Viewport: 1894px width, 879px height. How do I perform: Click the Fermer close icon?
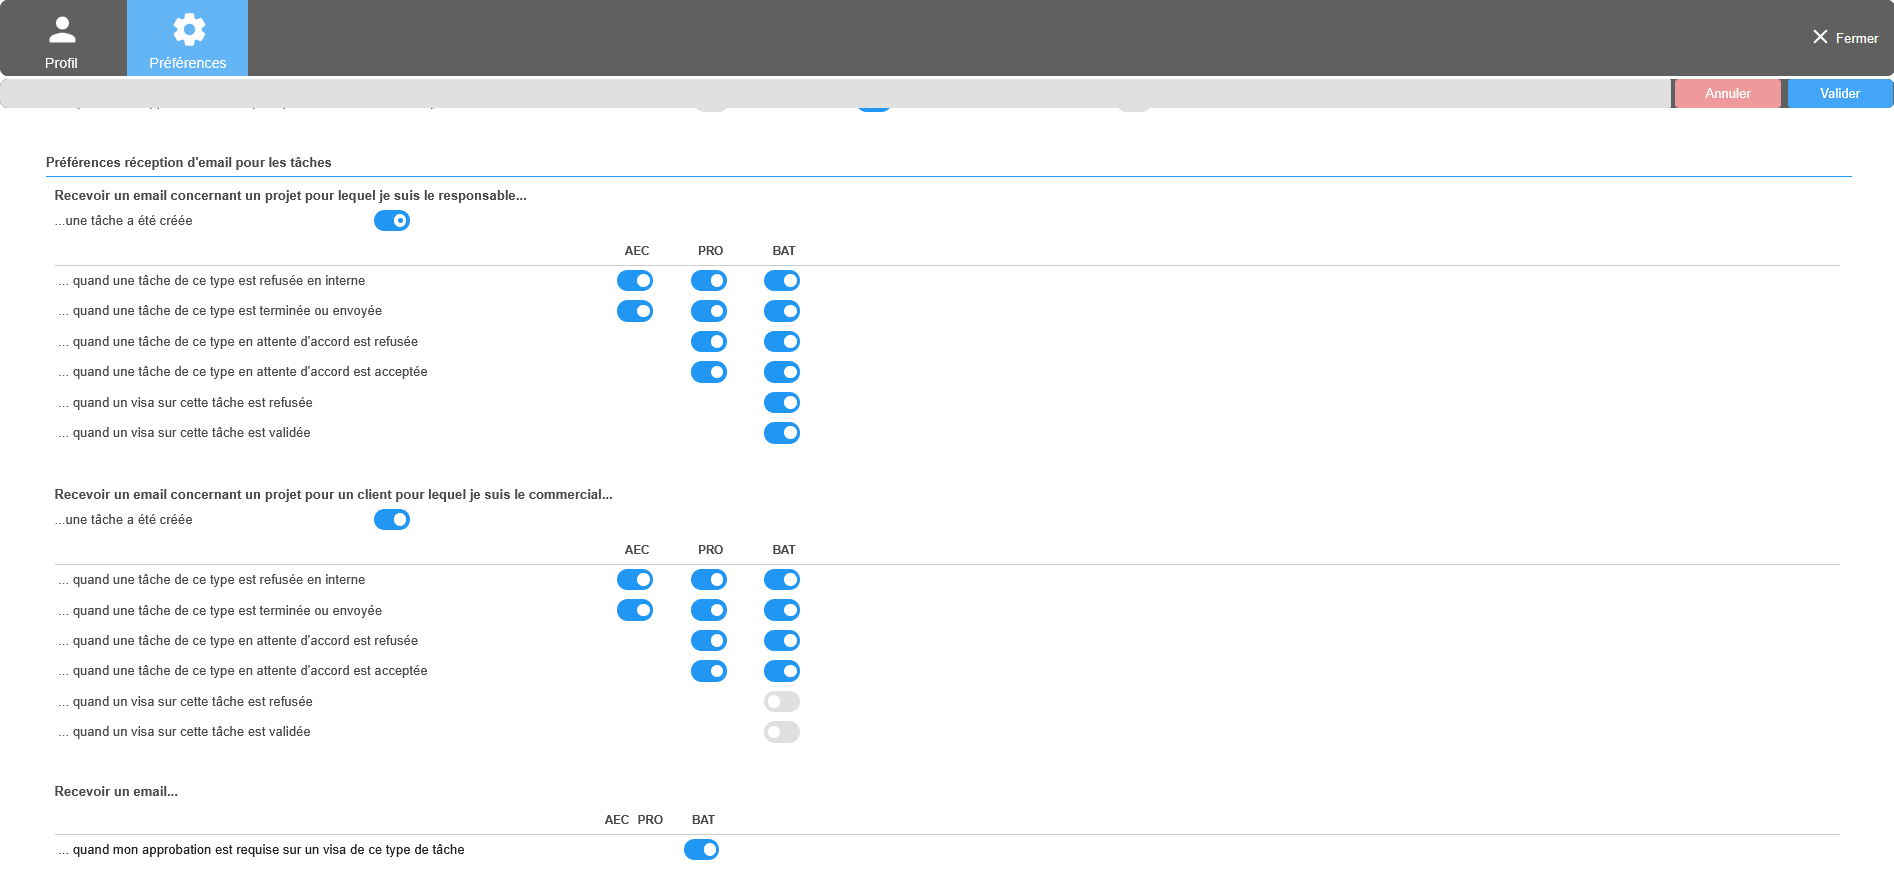[1820, 37]
